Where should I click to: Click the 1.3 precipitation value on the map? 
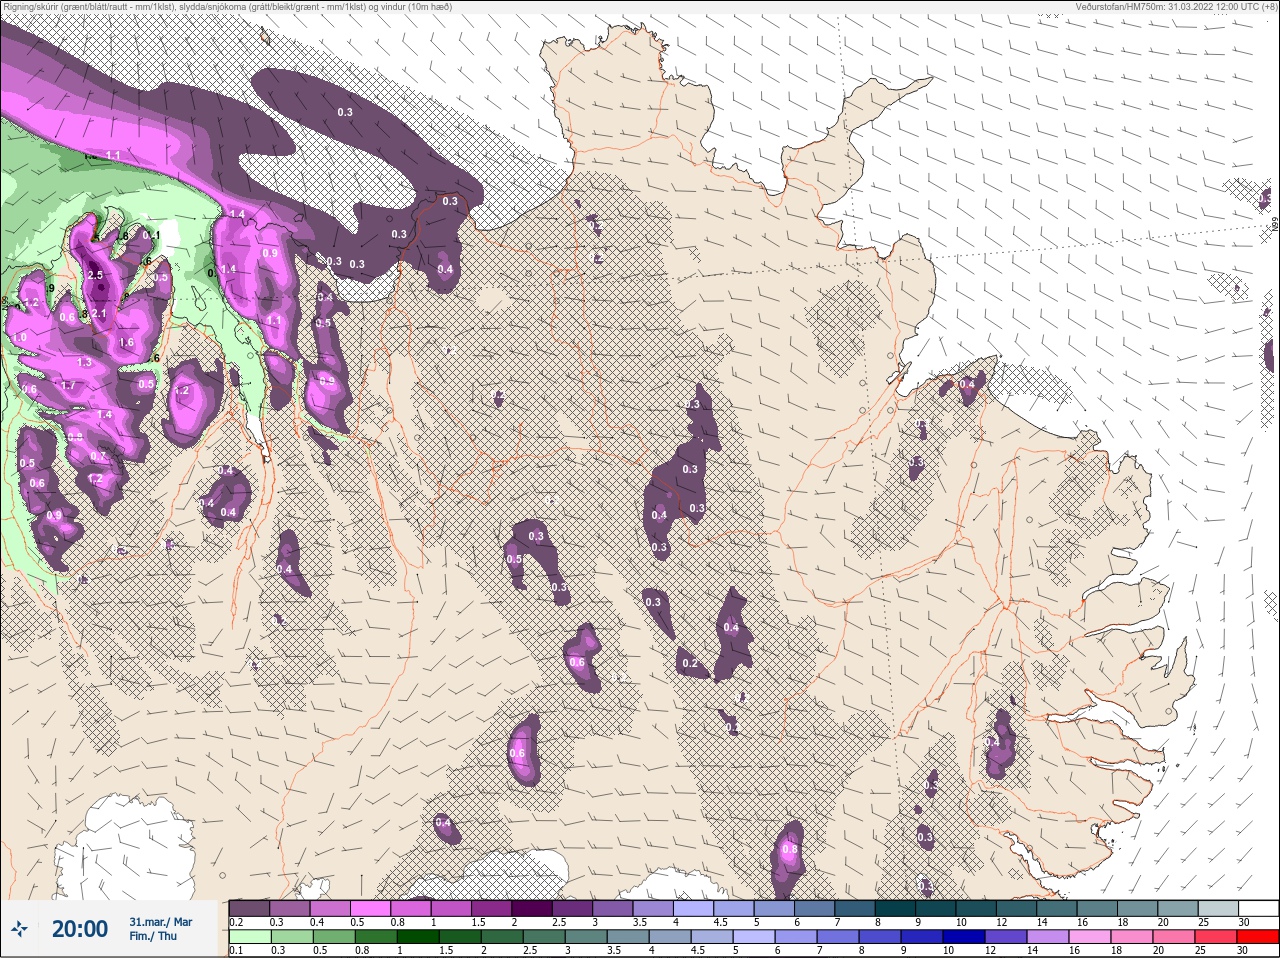click(85, 362)
